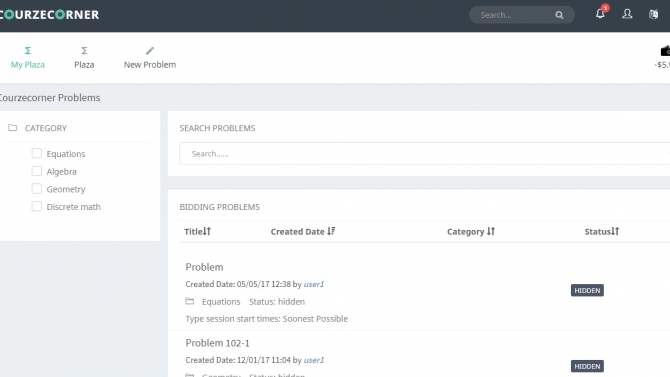
Task: Sort problems by Created Date
Action: [x=303, y=231]
